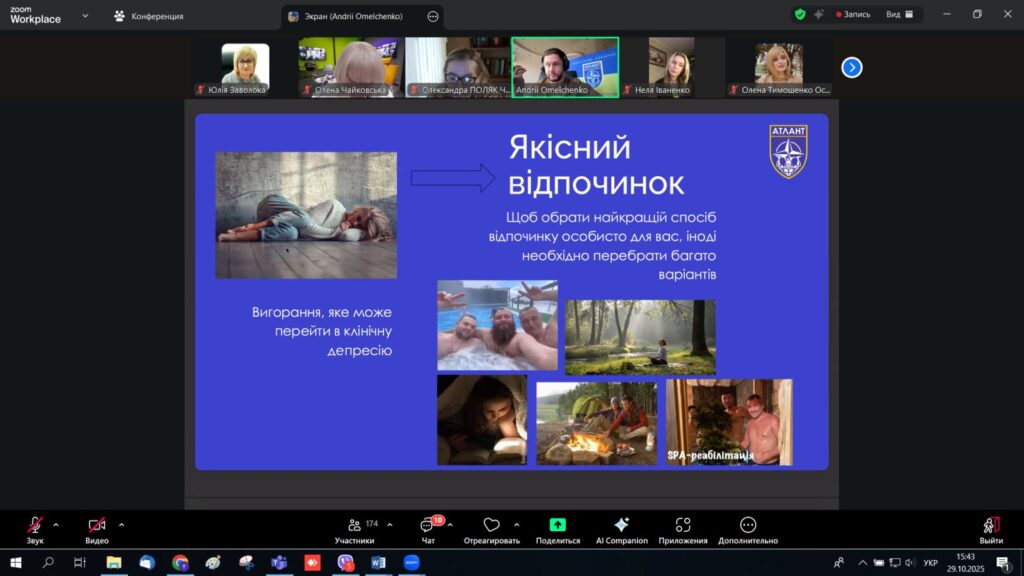Image resolution: width=1024 pixels, height=576 pixels.
Task: Open options on the Экран shared screen tab
Action: point(432,16)
